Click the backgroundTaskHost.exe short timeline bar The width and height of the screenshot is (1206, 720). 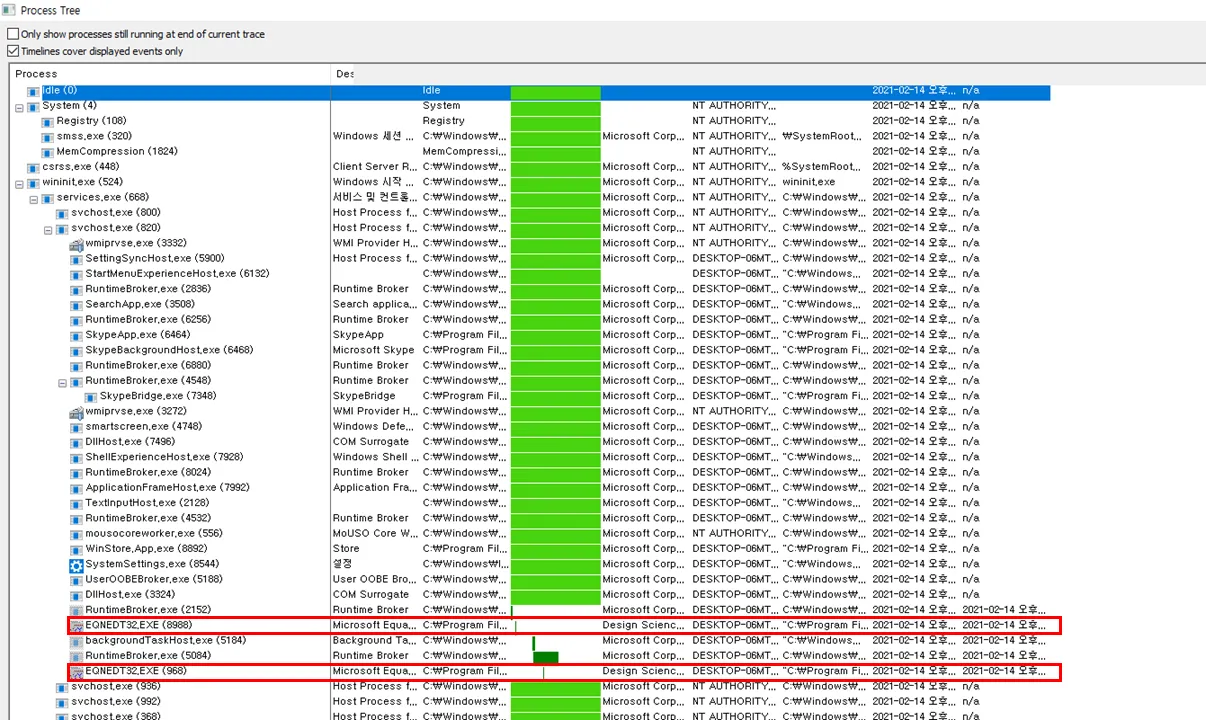click(x=534, y=642)
